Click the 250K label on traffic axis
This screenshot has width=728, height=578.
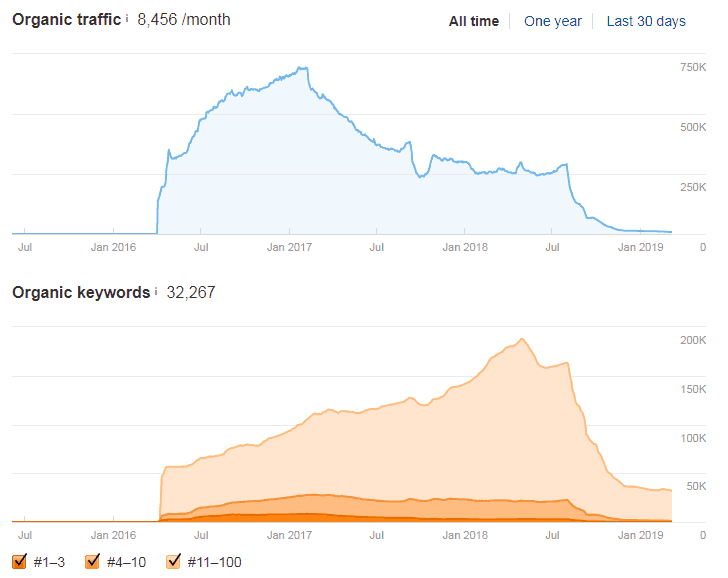[693, 187]
